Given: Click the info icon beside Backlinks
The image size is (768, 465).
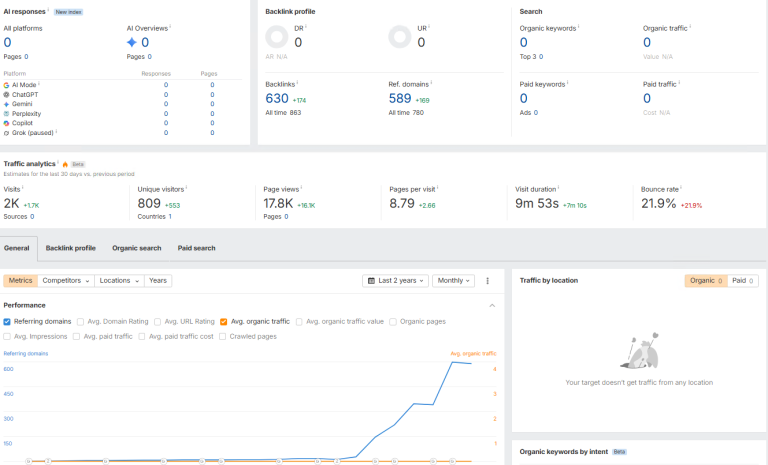Looking at the screenshot, I should pyautogui.click(x=297, y=83).
